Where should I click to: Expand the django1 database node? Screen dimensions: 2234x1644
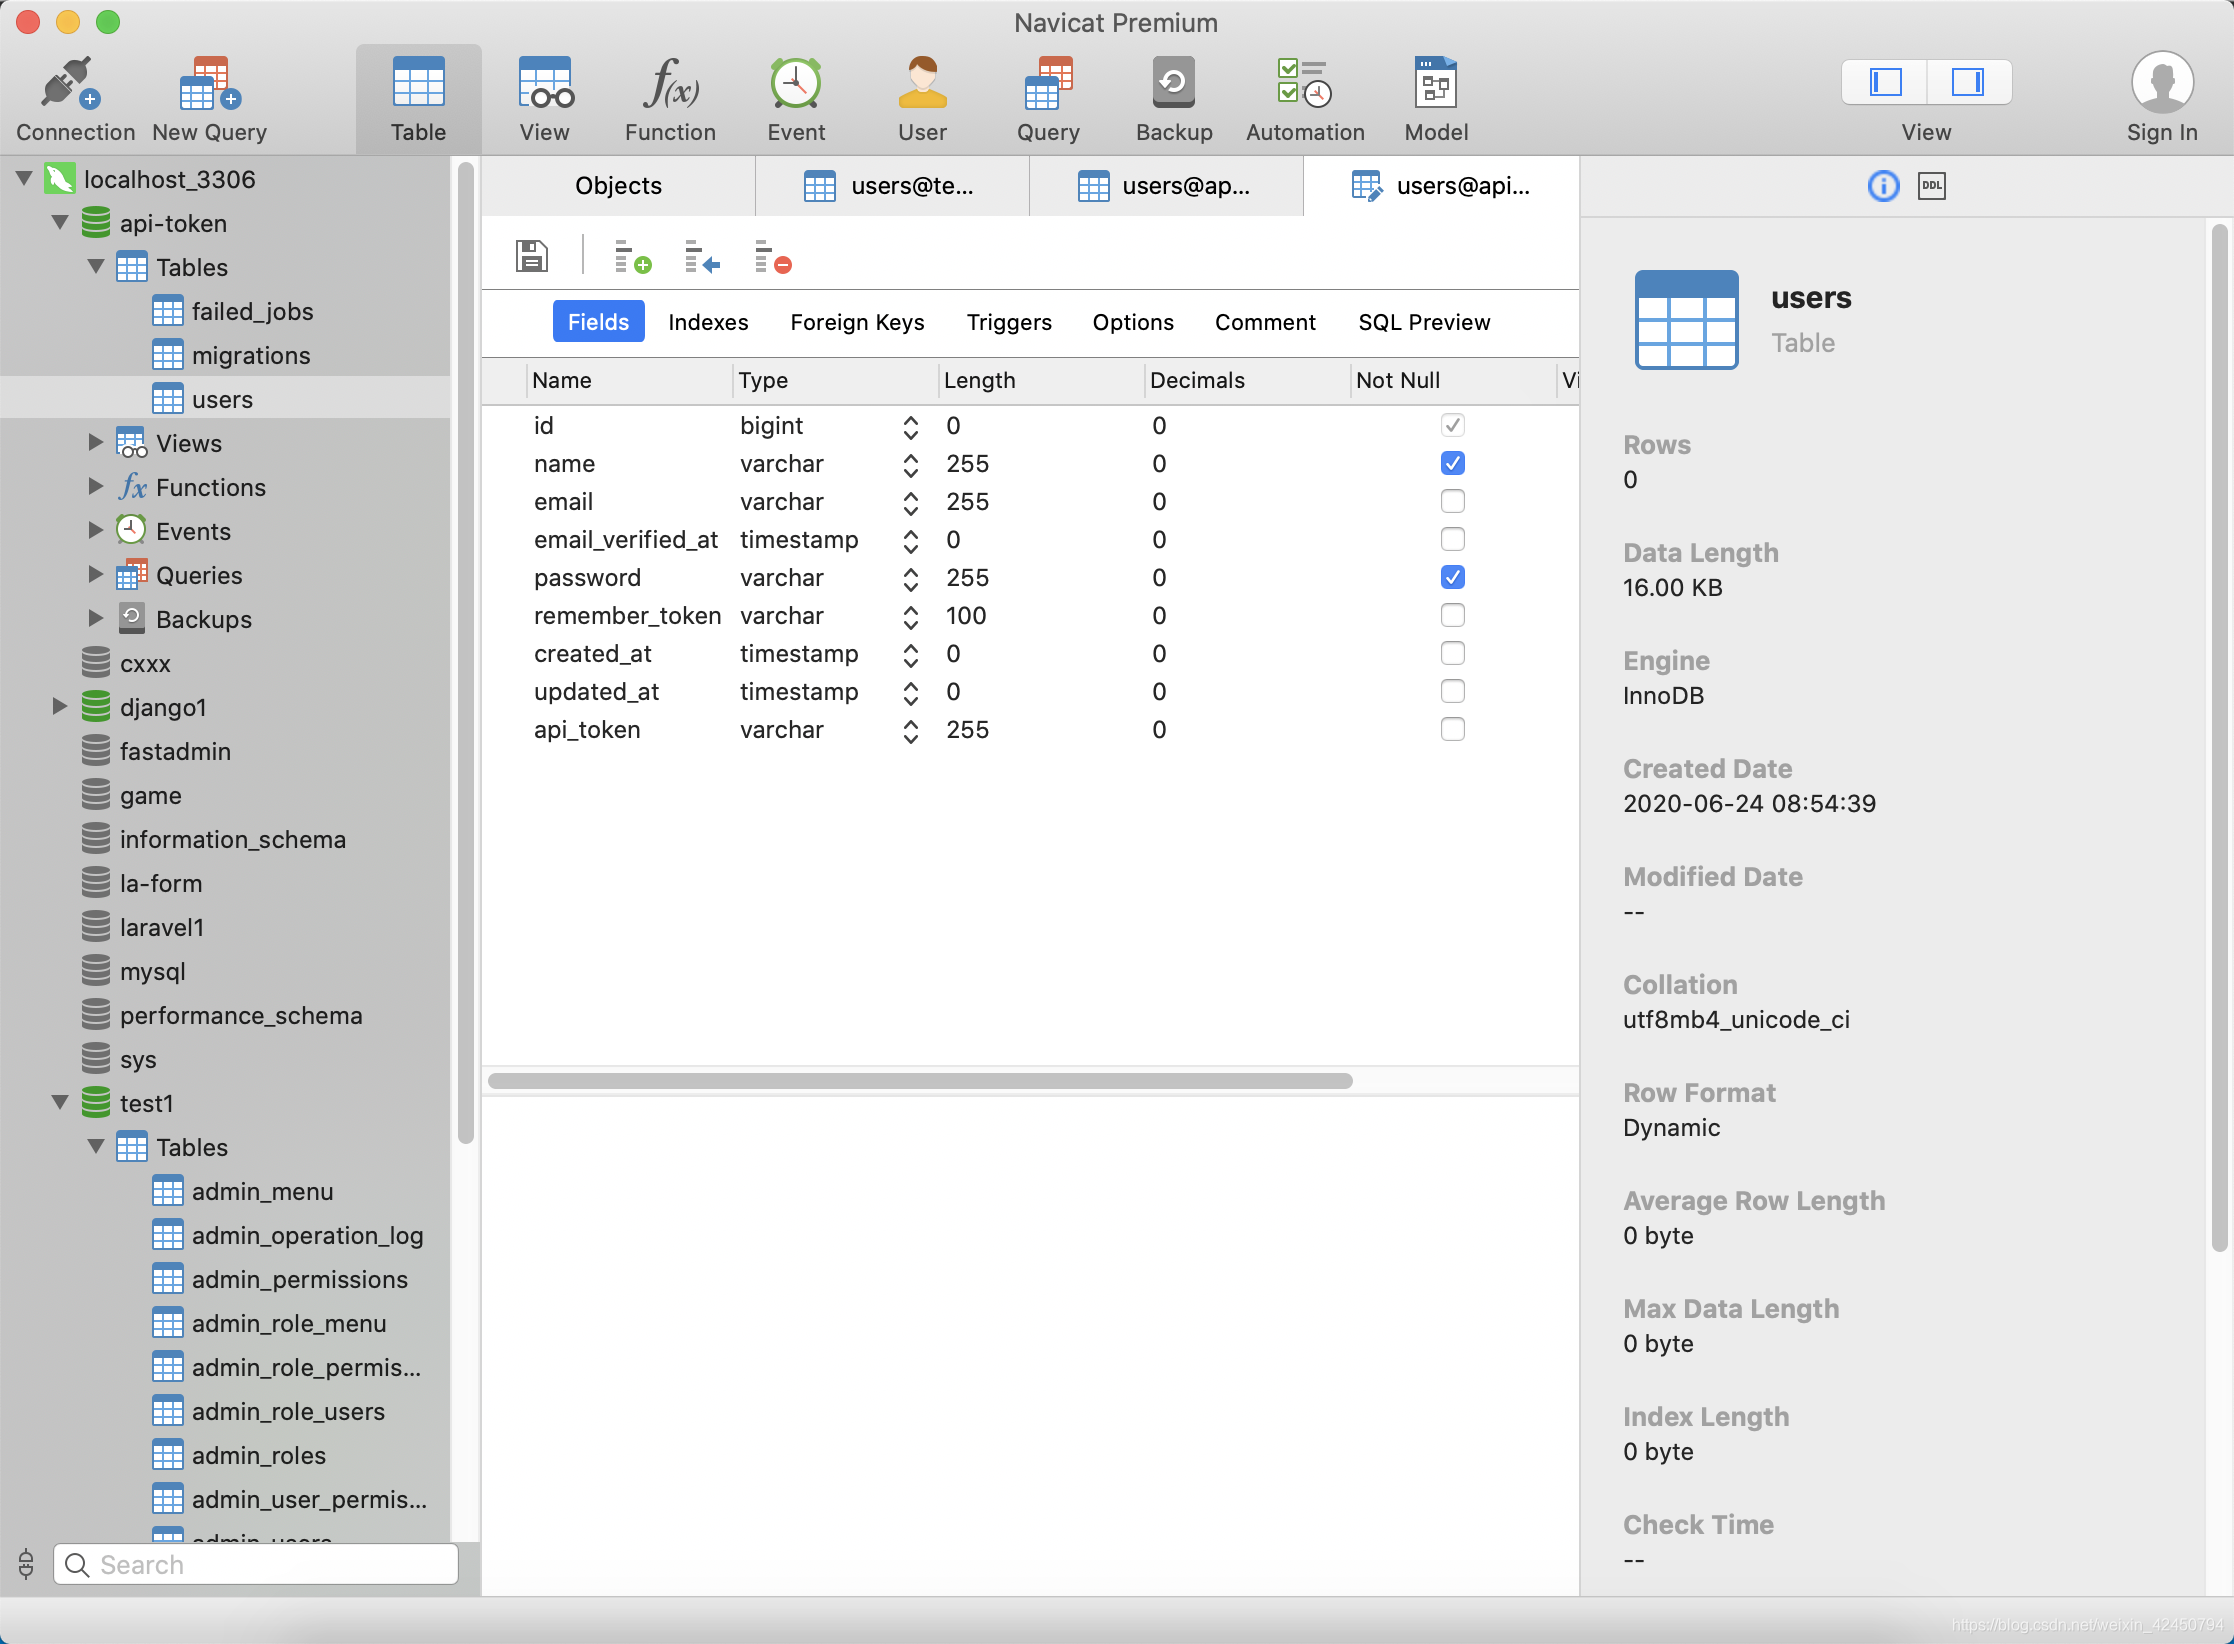point(60,707)
